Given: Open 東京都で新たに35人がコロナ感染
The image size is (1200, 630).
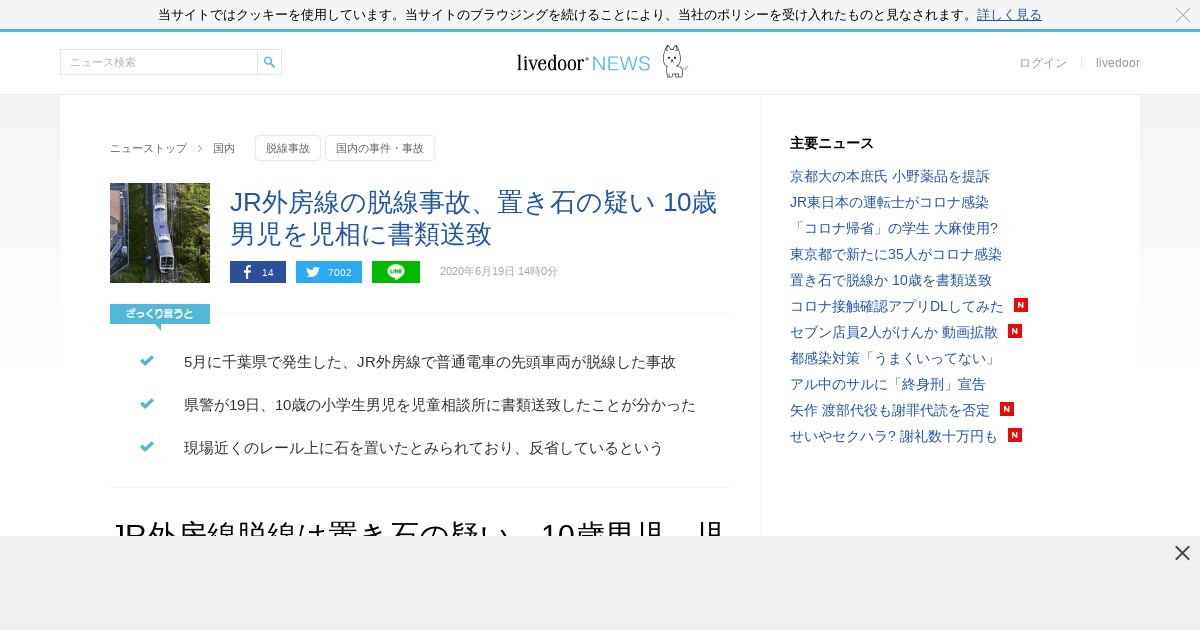Looking at the screenshot, I should pyautogui.click(x=896, y=254).
